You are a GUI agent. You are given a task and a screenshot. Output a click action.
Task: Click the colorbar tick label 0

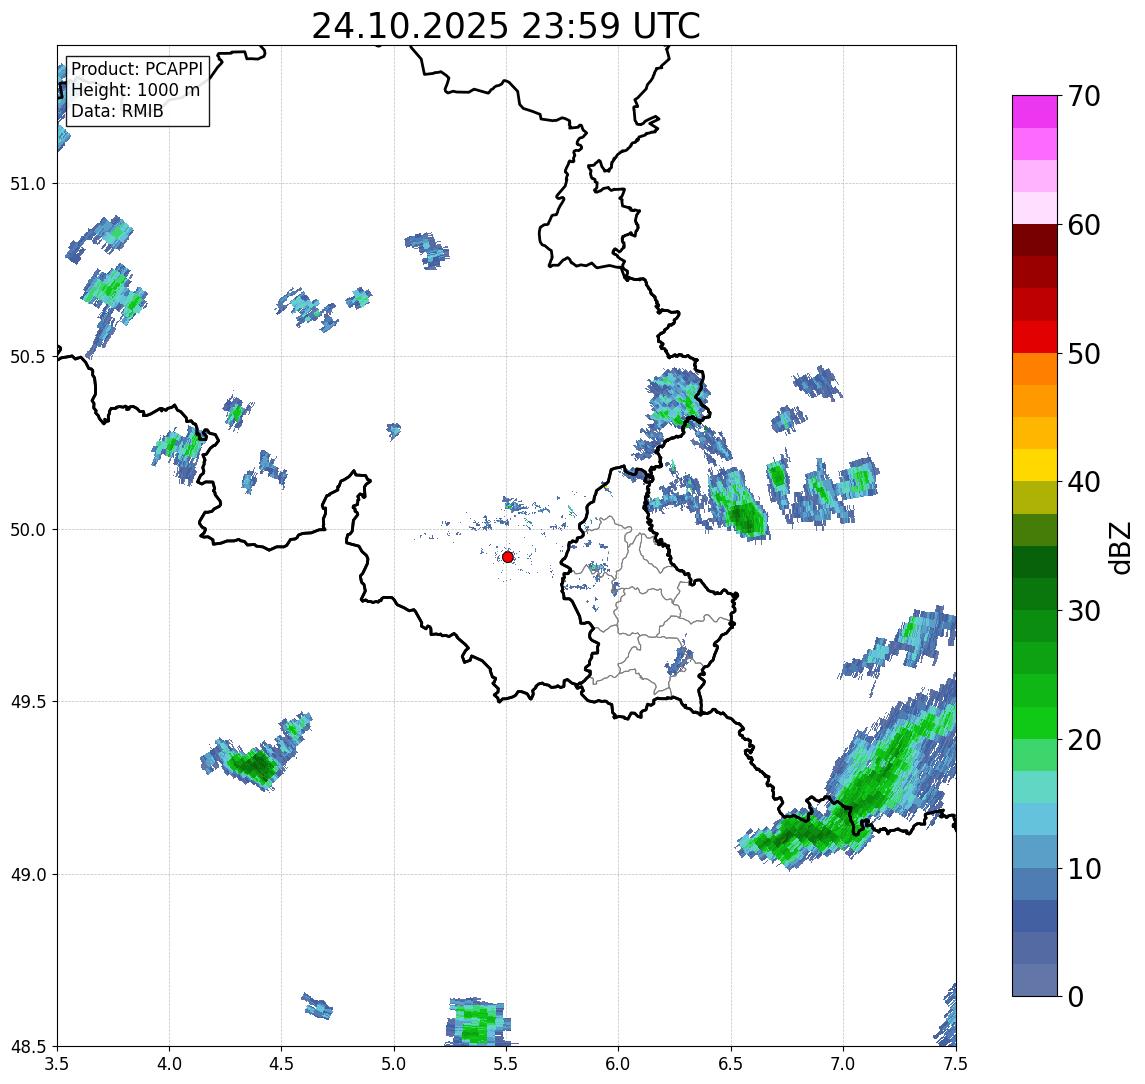(1076, 996)
